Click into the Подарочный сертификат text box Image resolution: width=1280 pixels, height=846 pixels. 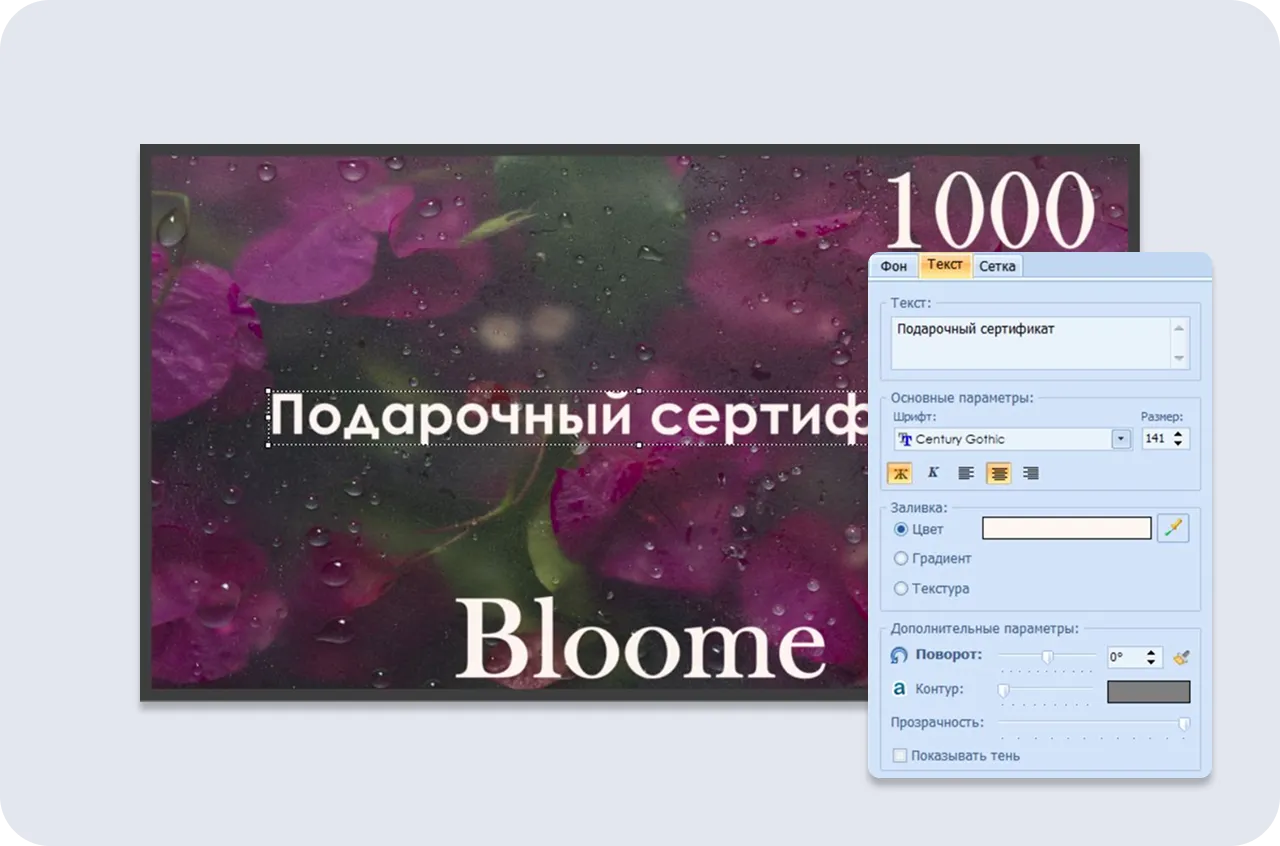1039,343
